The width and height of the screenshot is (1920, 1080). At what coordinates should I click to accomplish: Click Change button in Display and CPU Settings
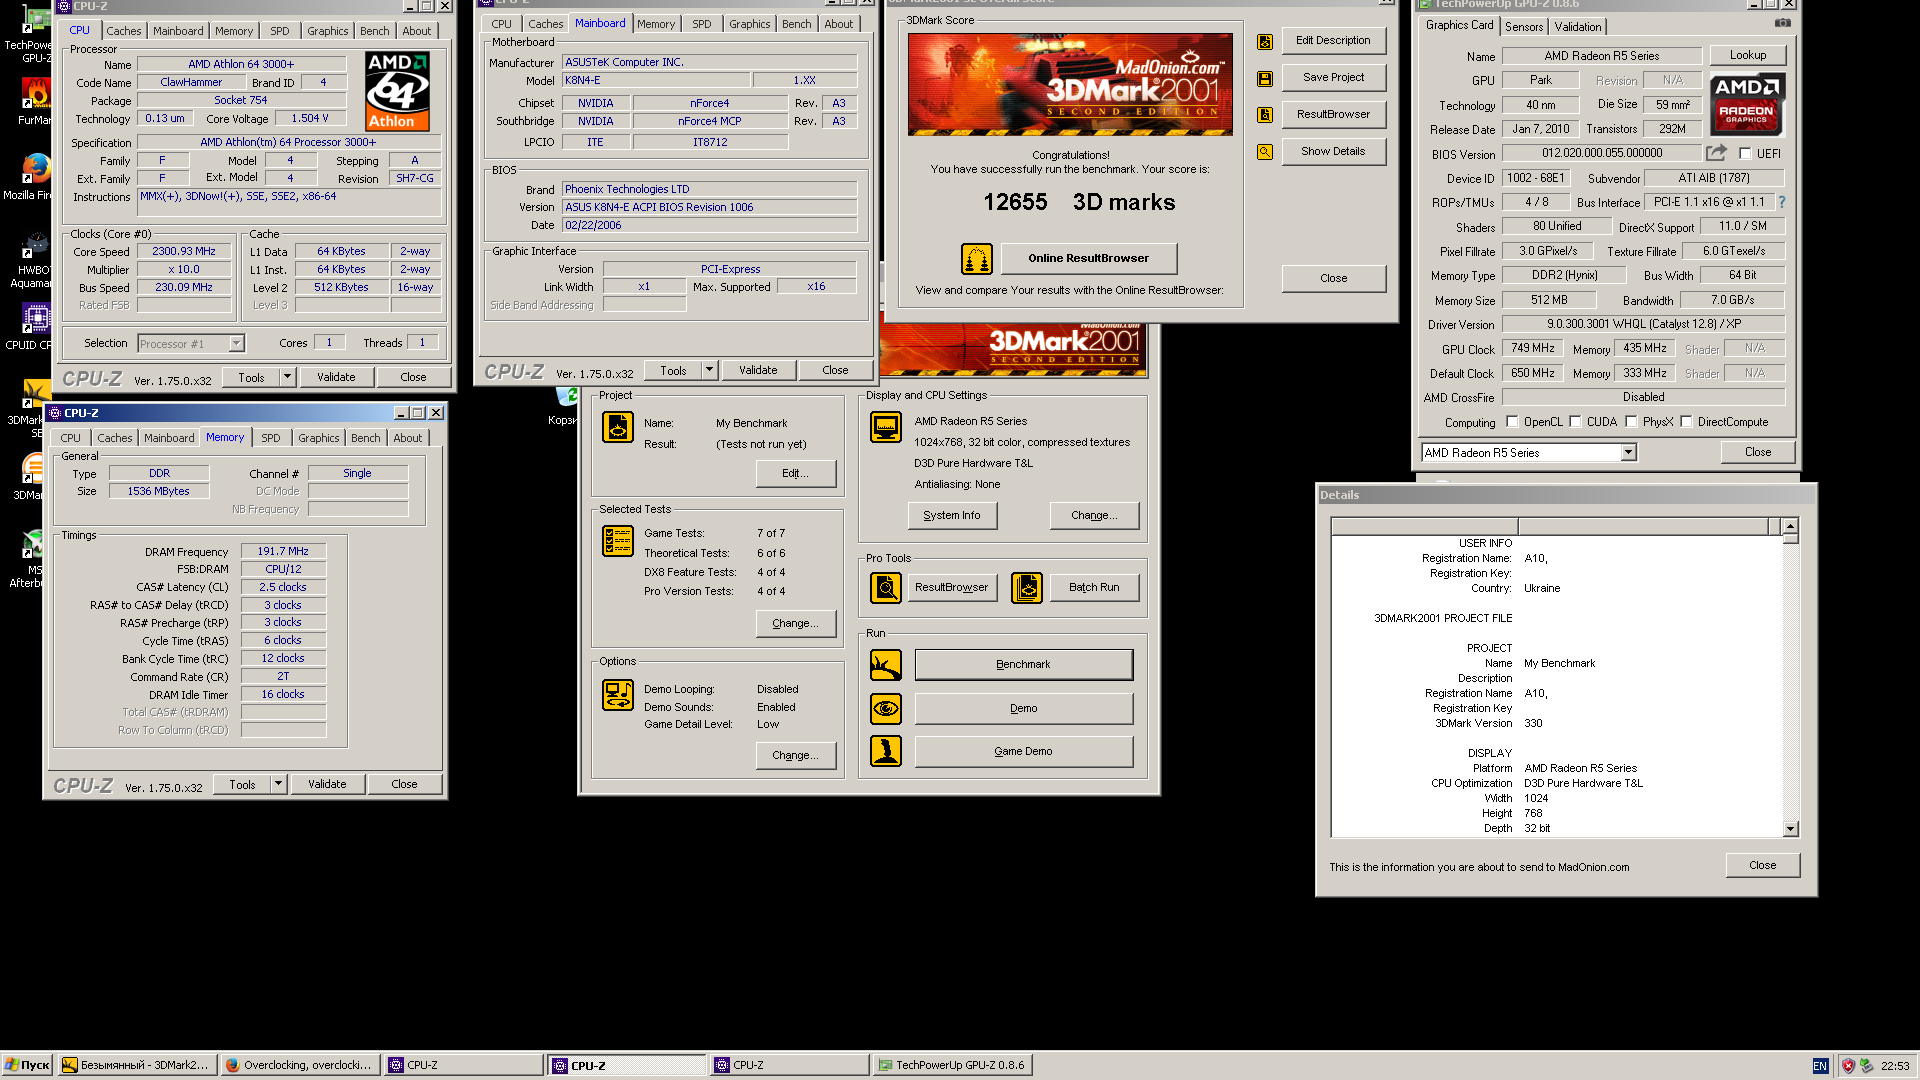[x=1095, y=516]
